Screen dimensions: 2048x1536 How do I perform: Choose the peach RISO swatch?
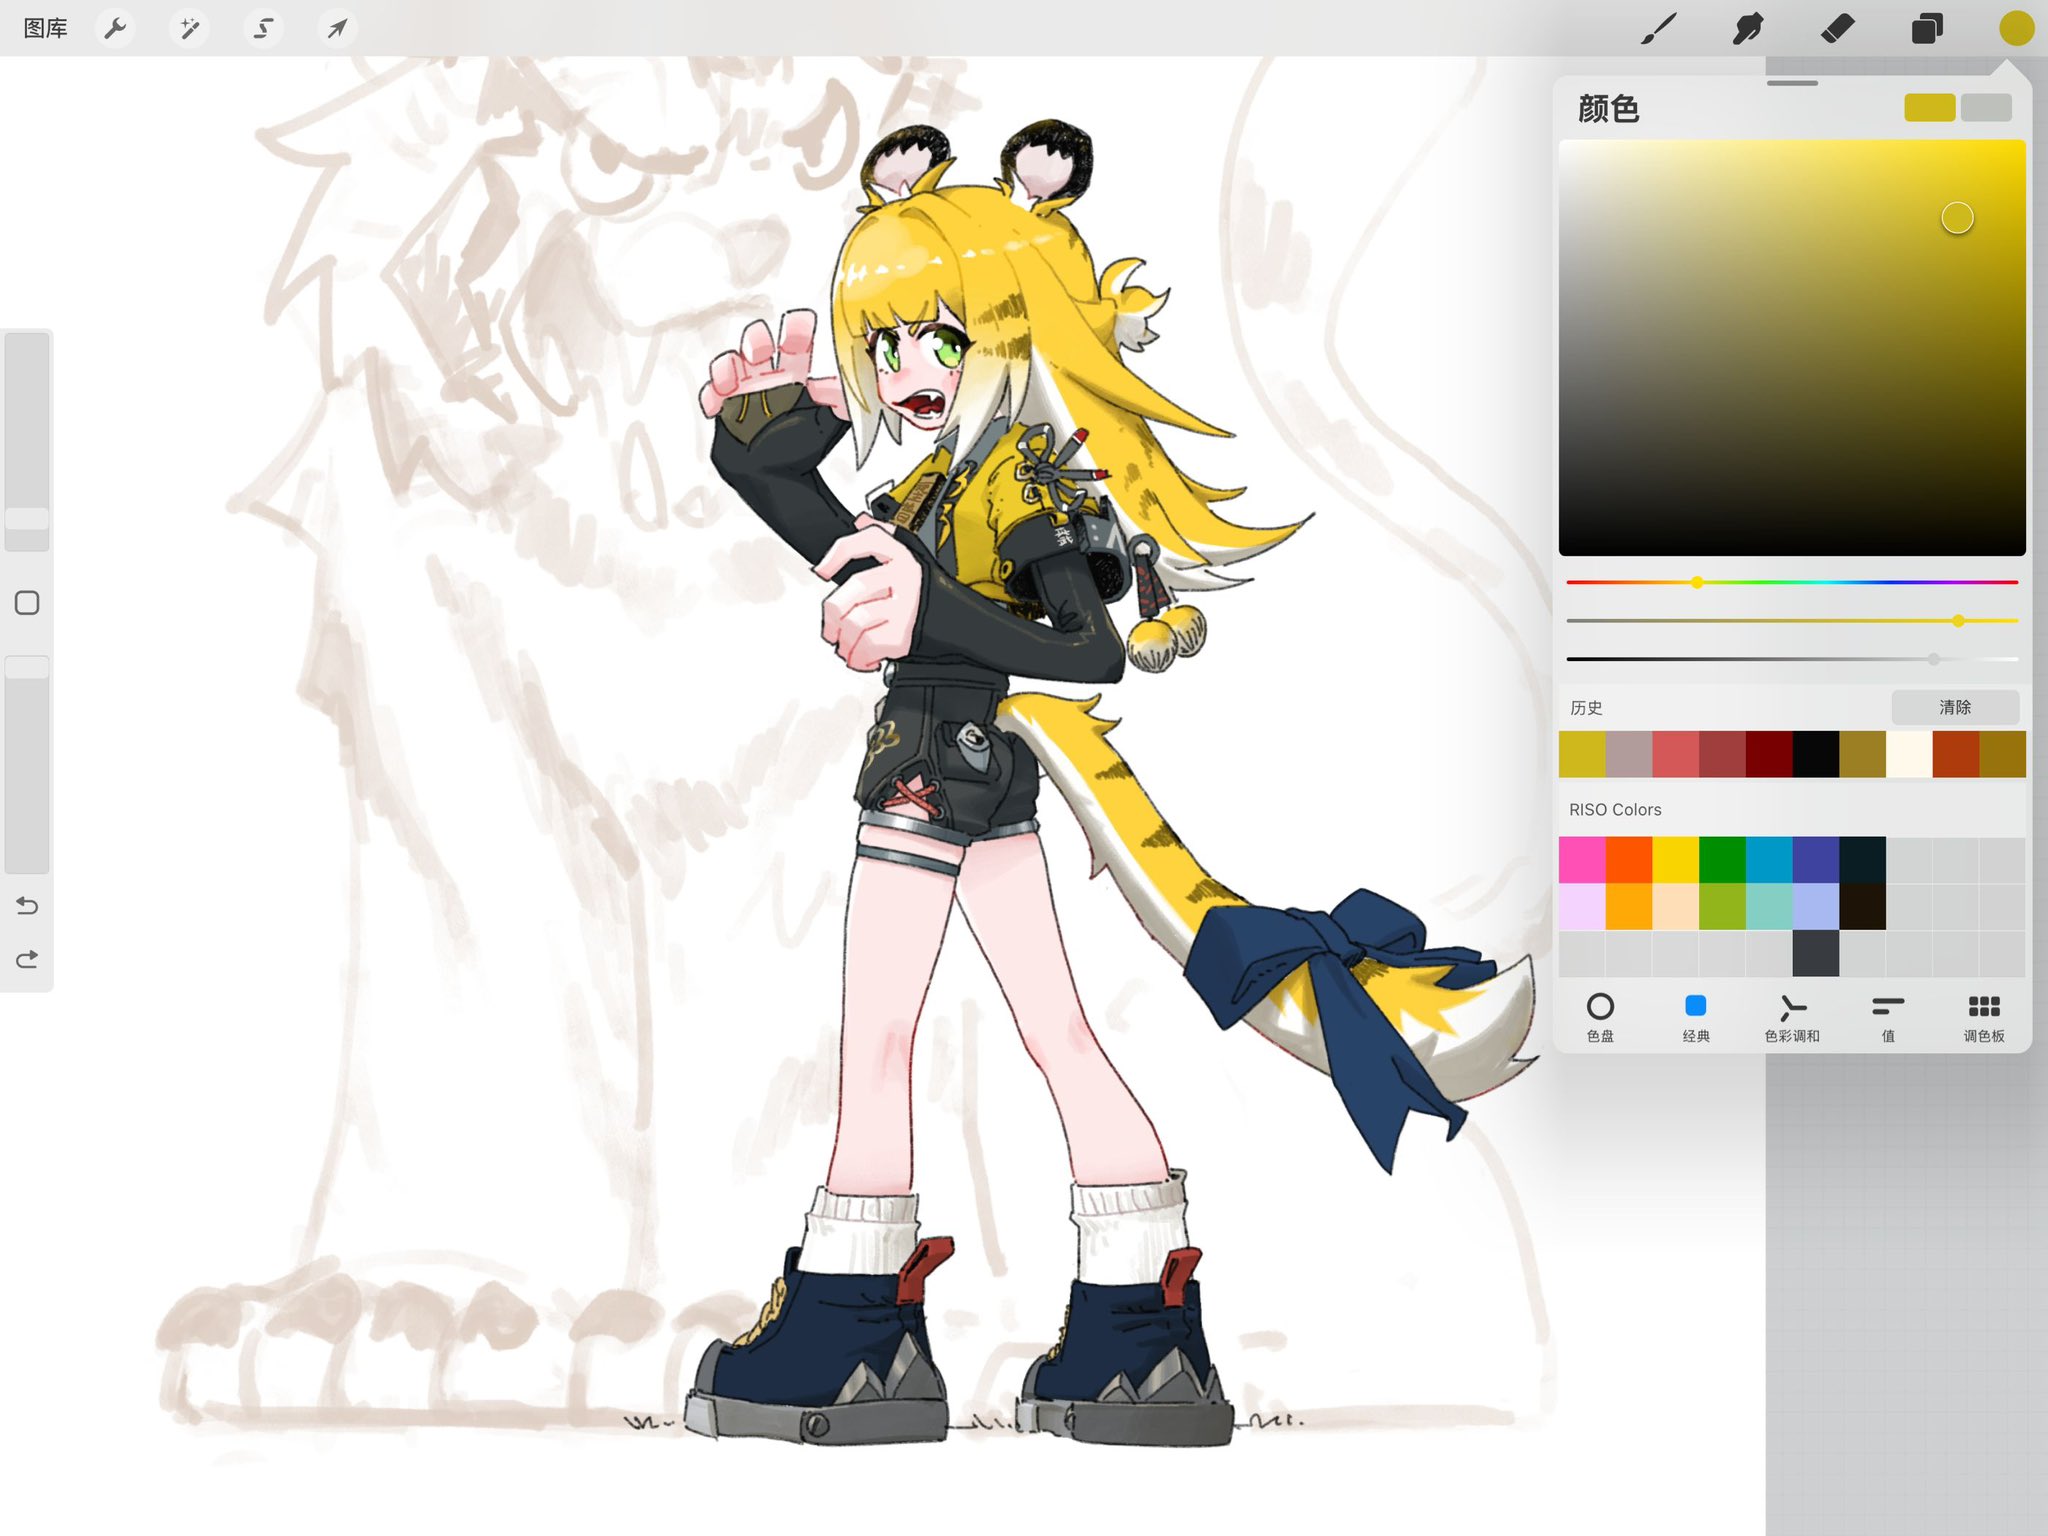click(x=1676, y=906)
